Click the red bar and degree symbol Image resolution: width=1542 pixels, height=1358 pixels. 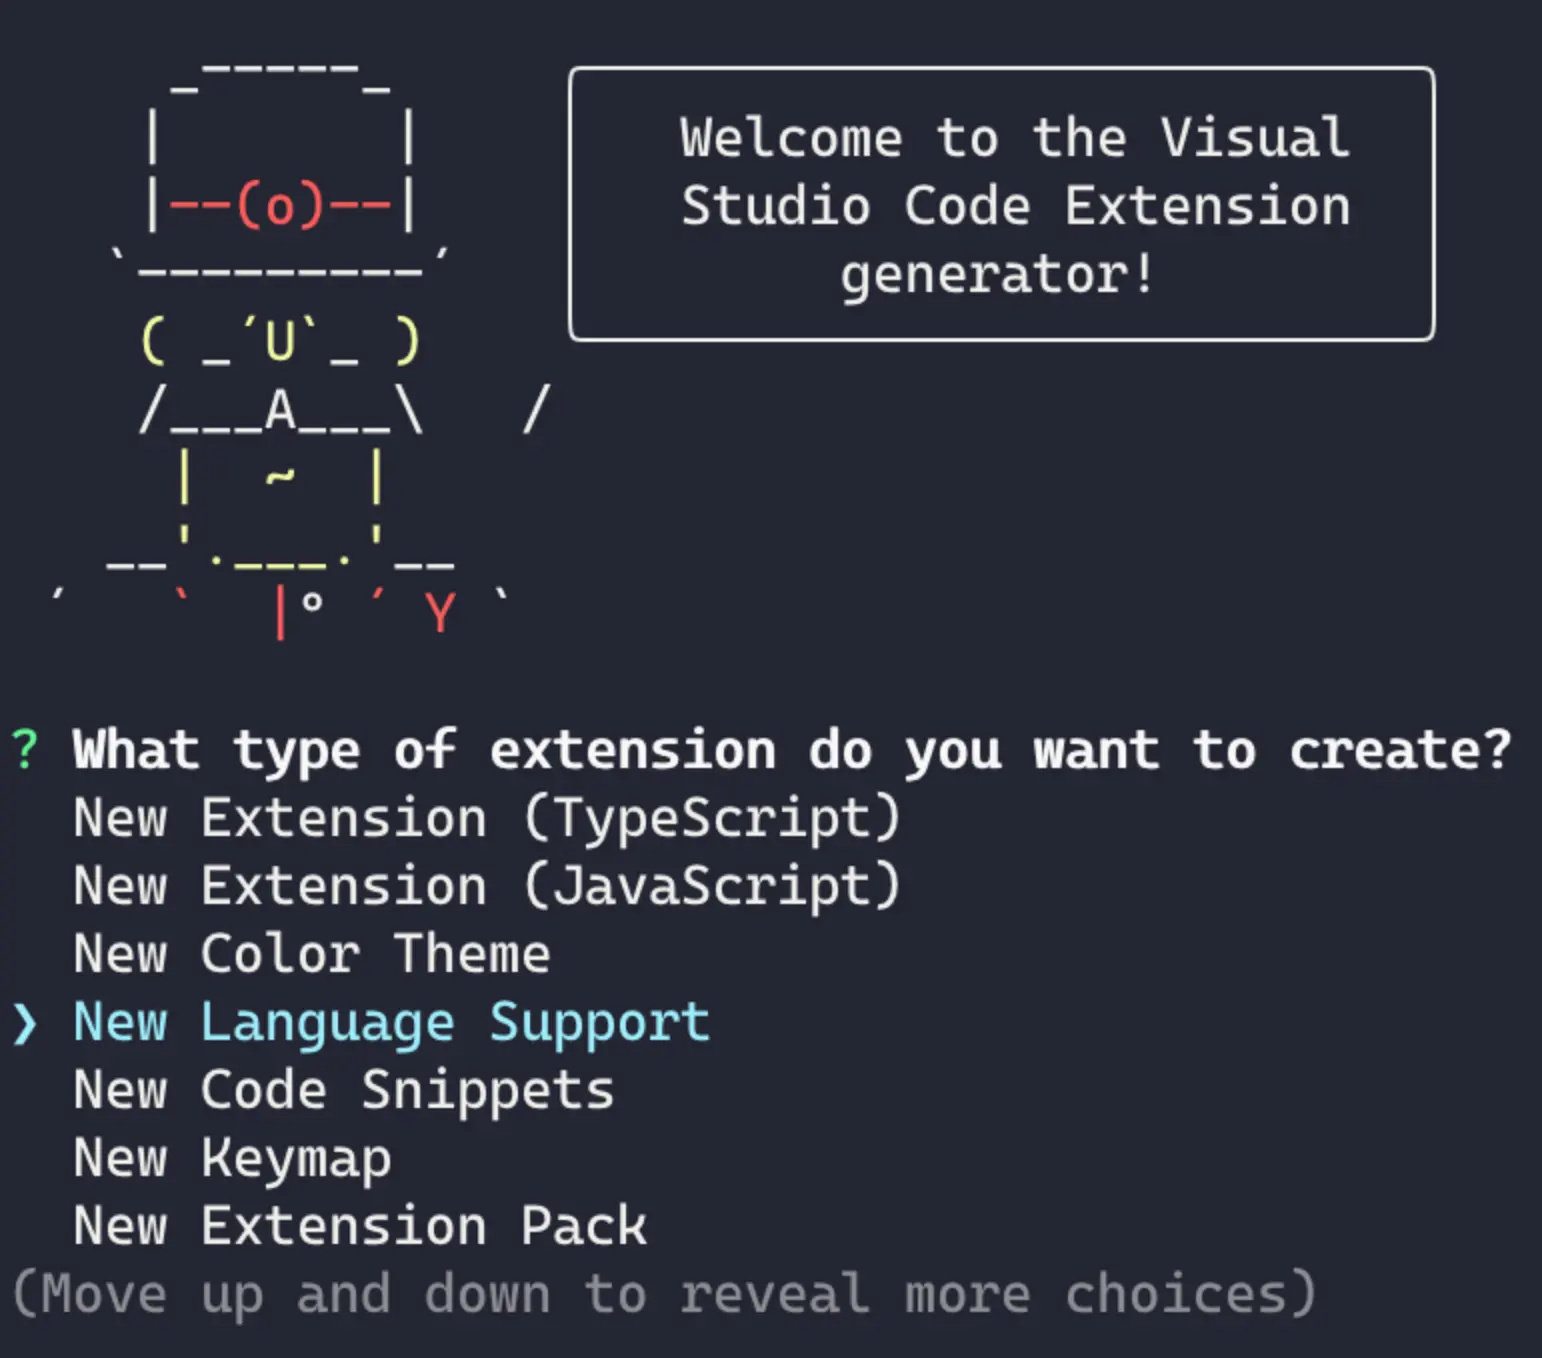(296, 612)
